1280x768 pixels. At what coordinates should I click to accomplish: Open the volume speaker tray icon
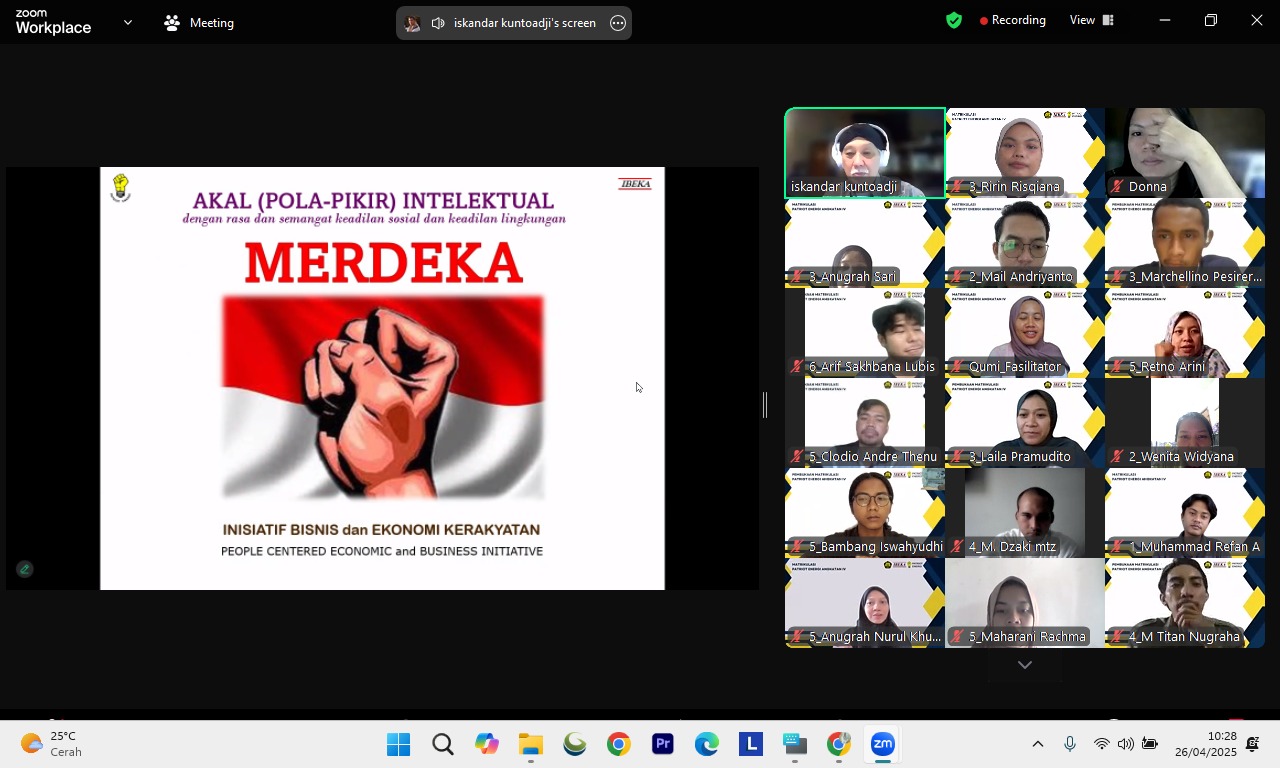pos(1125,744)
